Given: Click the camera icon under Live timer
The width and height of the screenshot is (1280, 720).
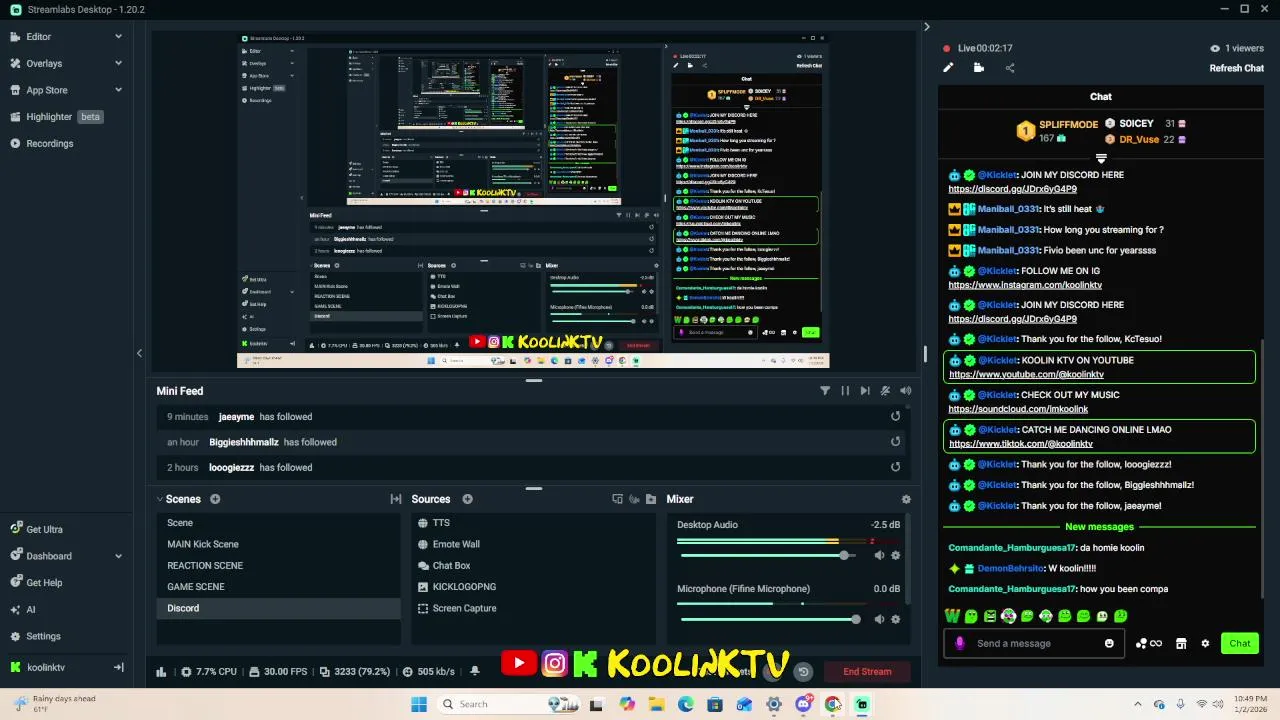Looking at the screenshot, I should pyautogui.click(x=979, y=68).
